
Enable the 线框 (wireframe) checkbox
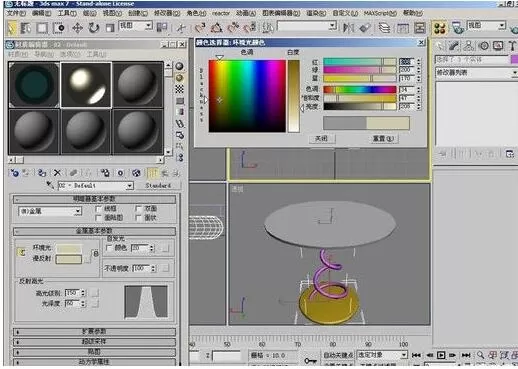point(98,209)
